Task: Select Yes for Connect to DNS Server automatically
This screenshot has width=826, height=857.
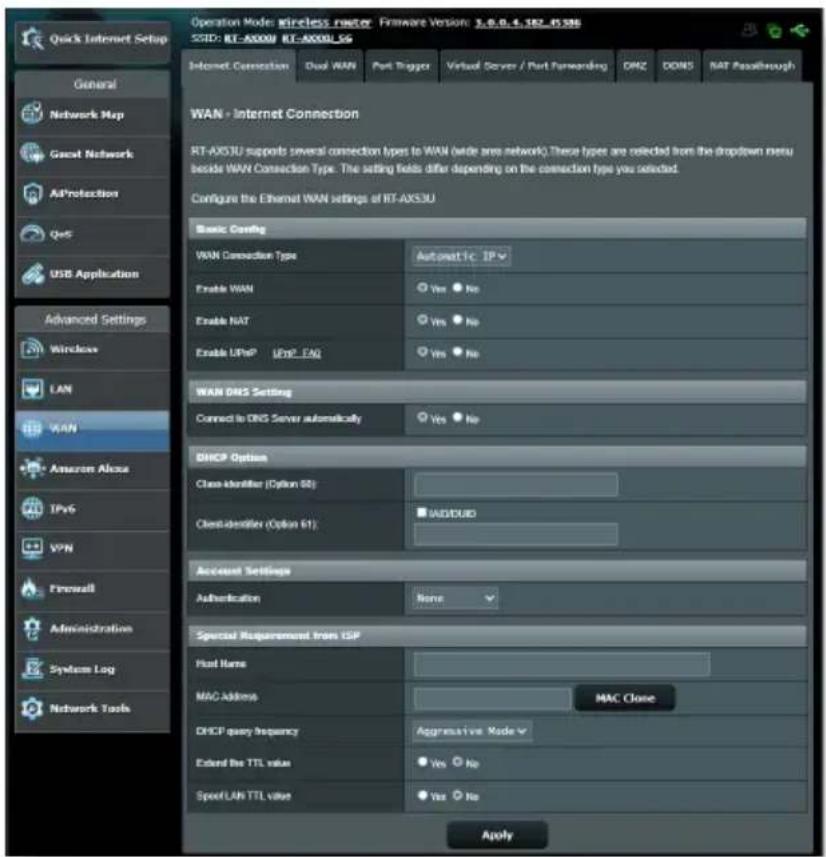Action: coord(422,417)
